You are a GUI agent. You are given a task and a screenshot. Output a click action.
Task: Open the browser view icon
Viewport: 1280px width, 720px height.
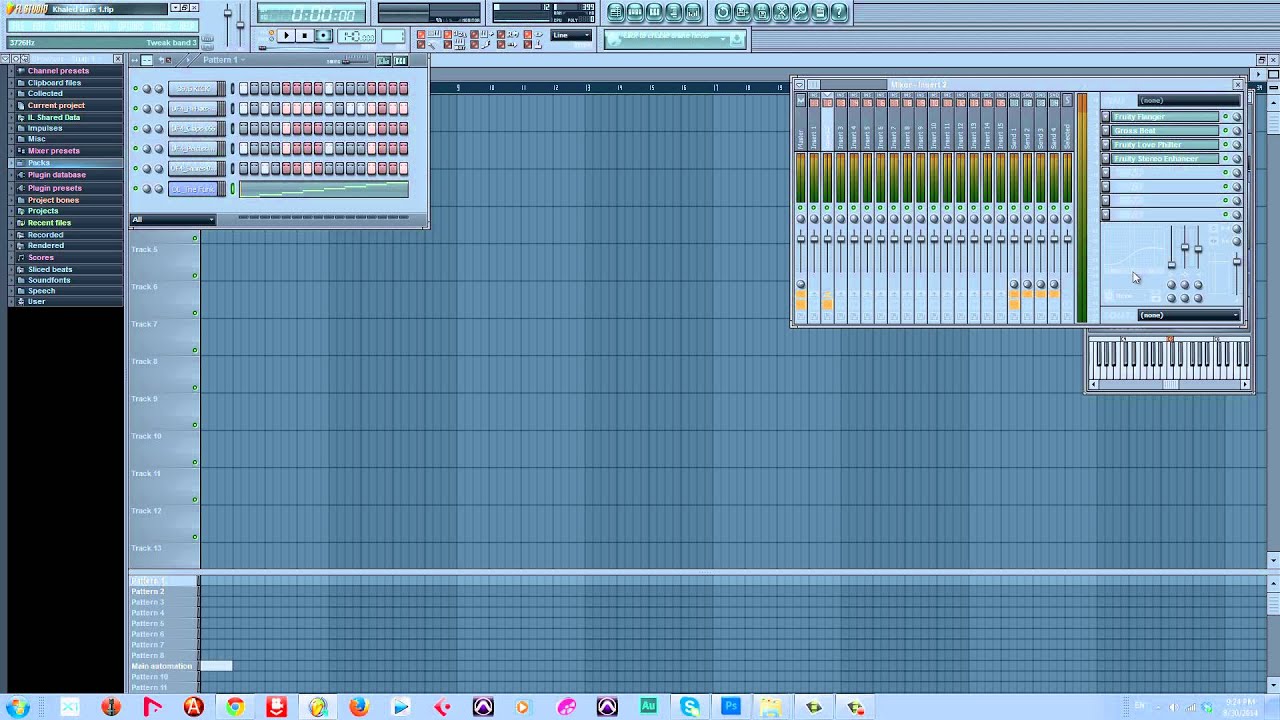[674, 12]
